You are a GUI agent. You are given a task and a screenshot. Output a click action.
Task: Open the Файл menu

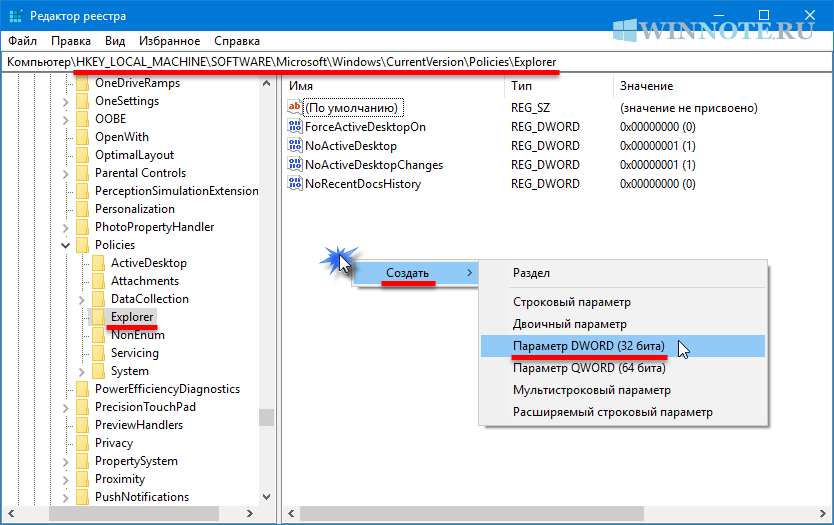(x=22, y=41)
